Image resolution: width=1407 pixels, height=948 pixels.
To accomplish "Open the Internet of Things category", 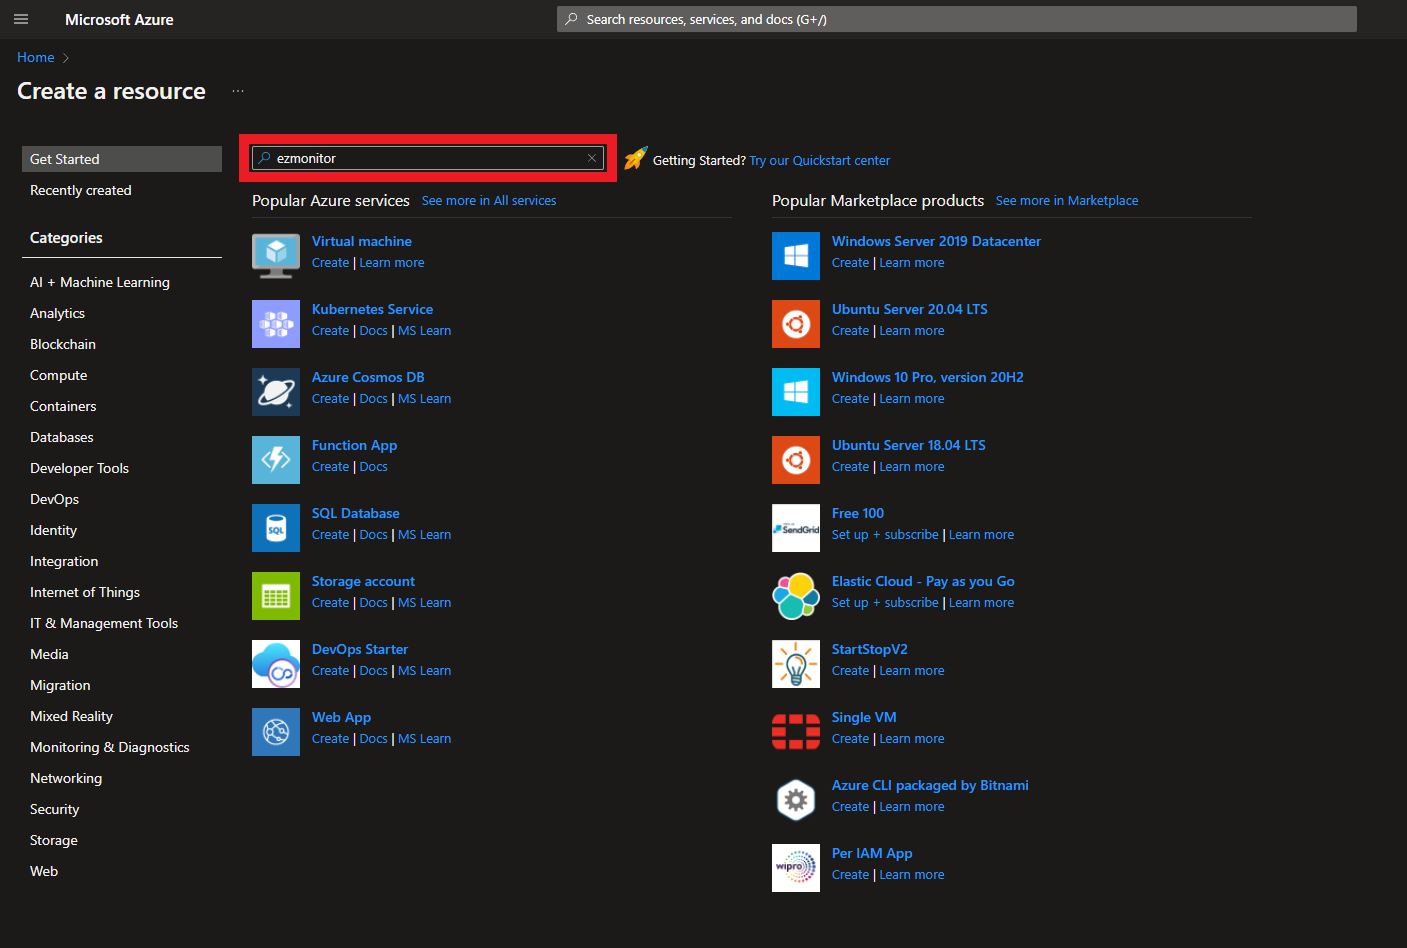I will tap(85, 592).
